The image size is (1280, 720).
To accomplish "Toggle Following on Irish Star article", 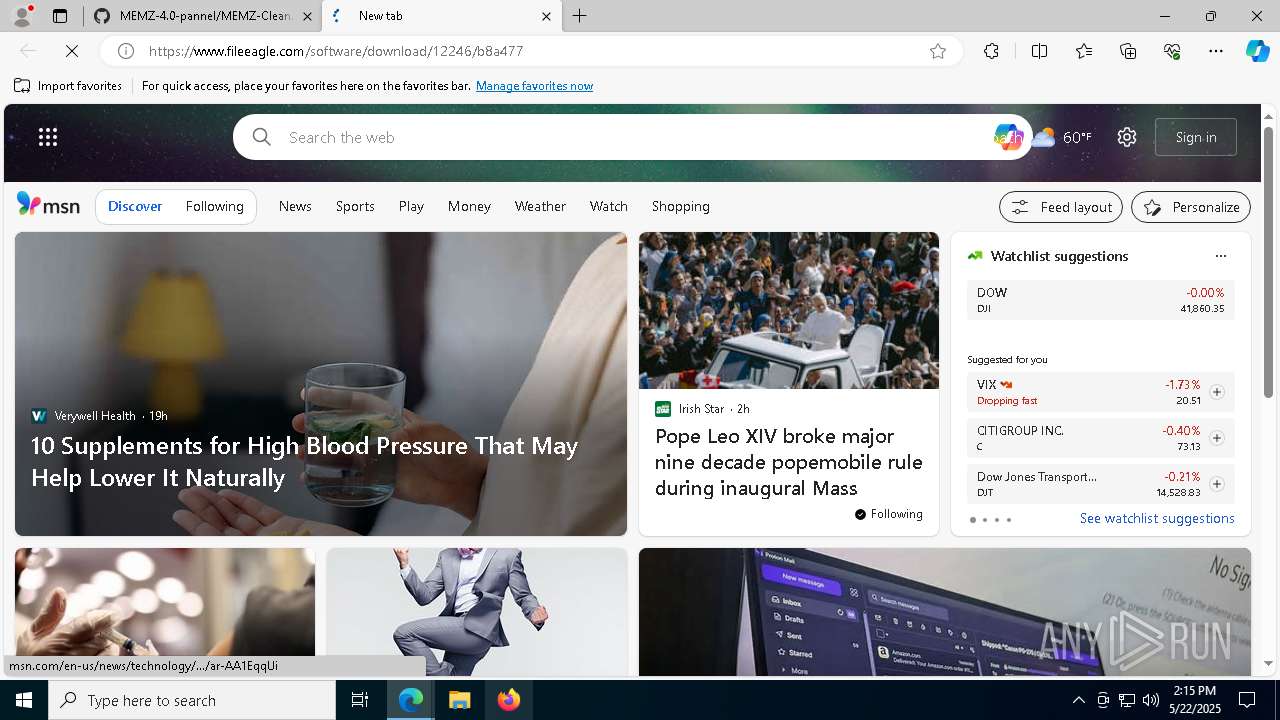I will click(x=889, y=514).
